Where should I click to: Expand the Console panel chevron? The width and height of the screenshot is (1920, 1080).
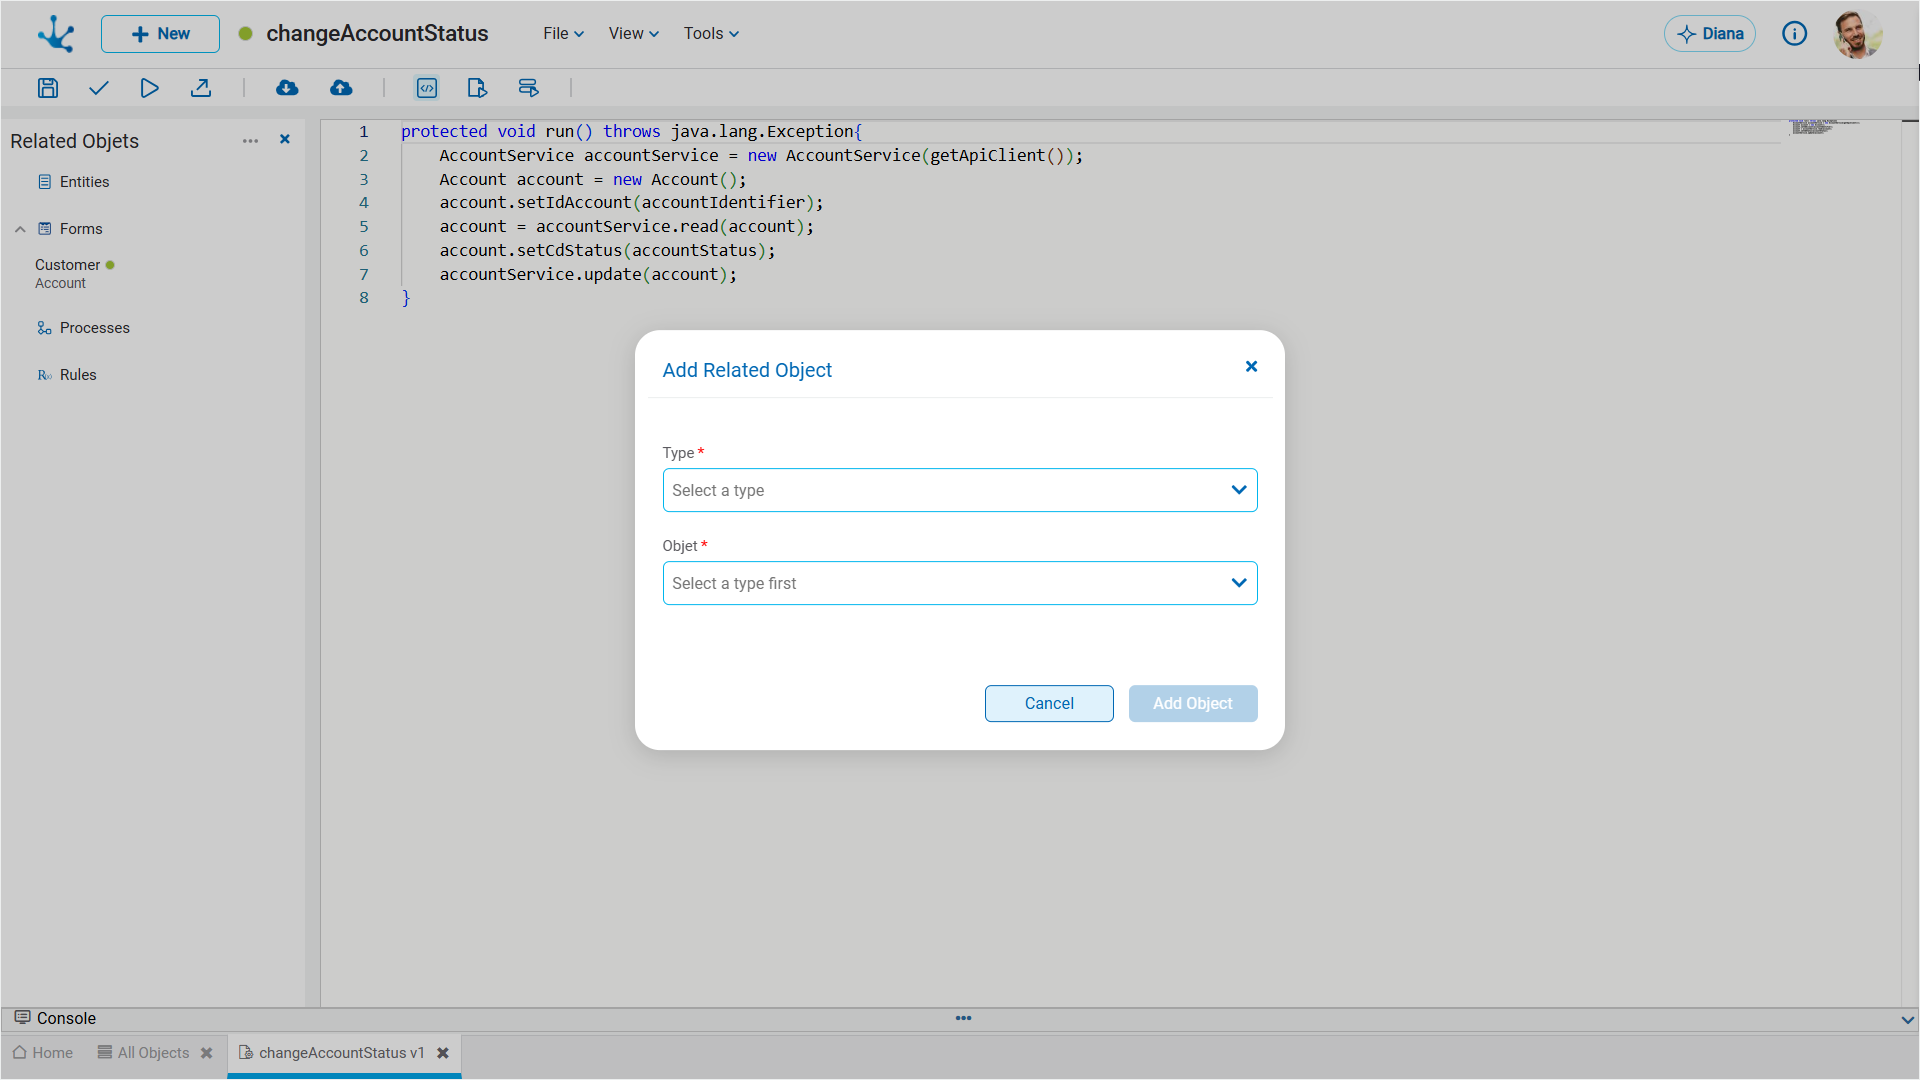click(x=1907, y=1020)
